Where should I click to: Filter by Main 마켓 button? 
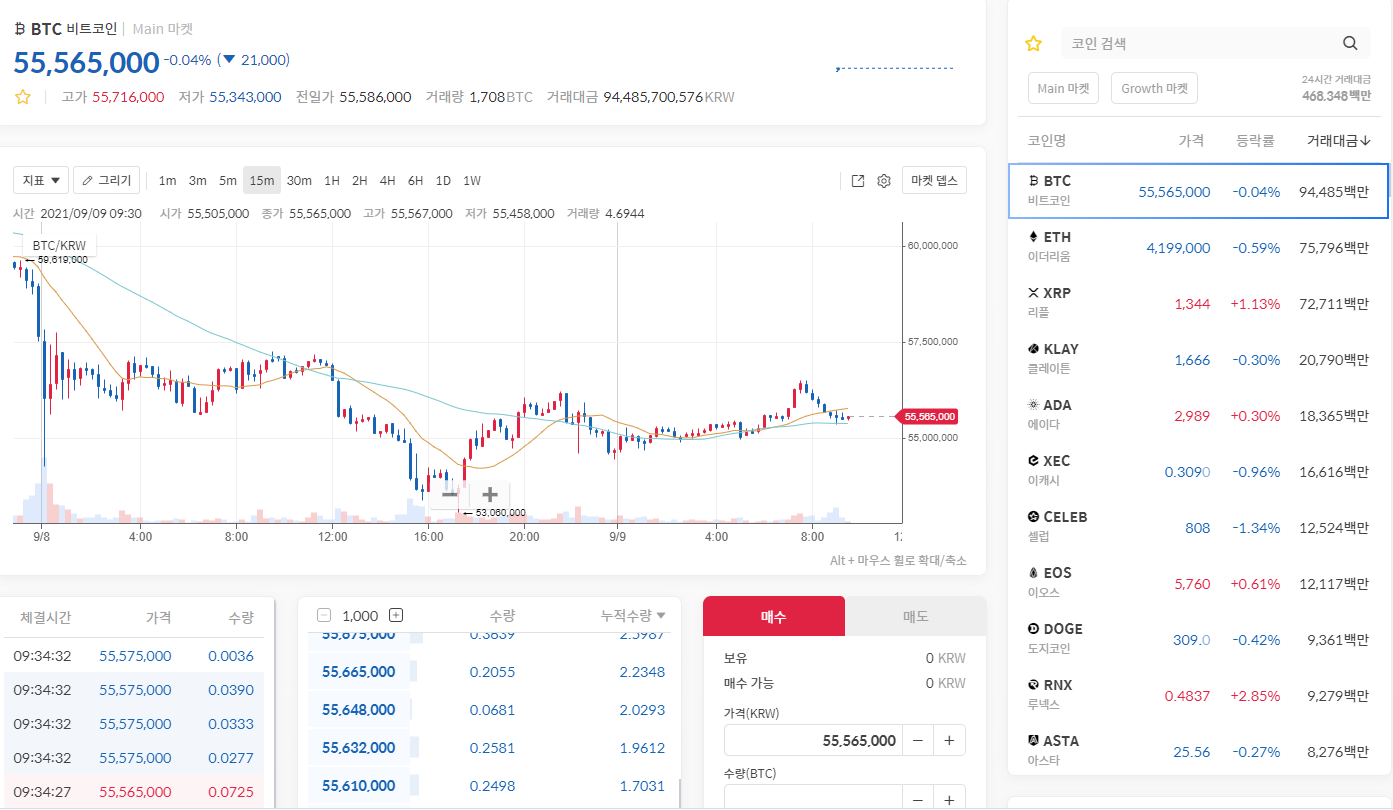point(1063,88)
